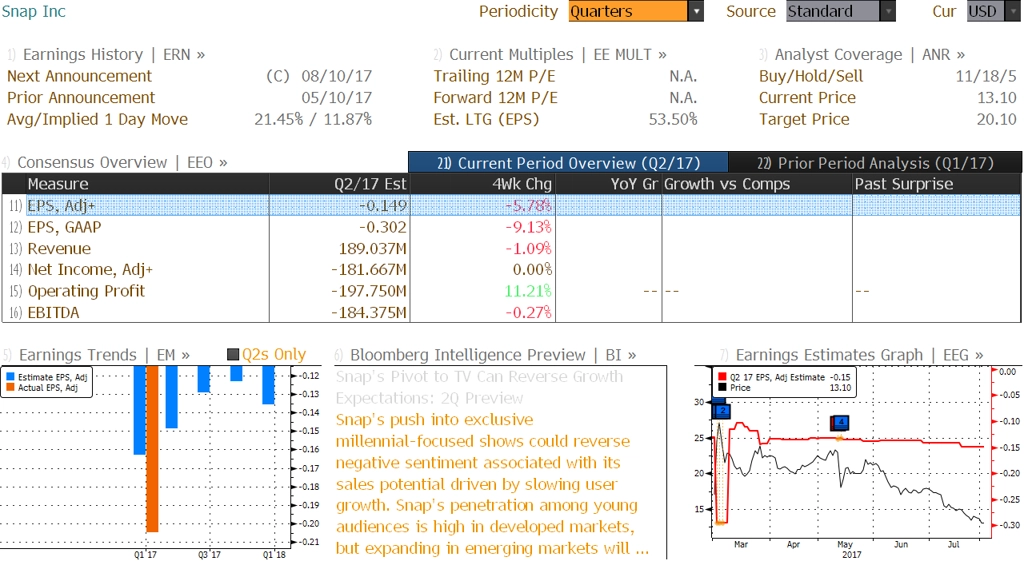Viewport: 1024px width, 561px height.
Task: Switch to Prior Period Analysis (Q1/17) tab
Action: [x=875, y=163]
